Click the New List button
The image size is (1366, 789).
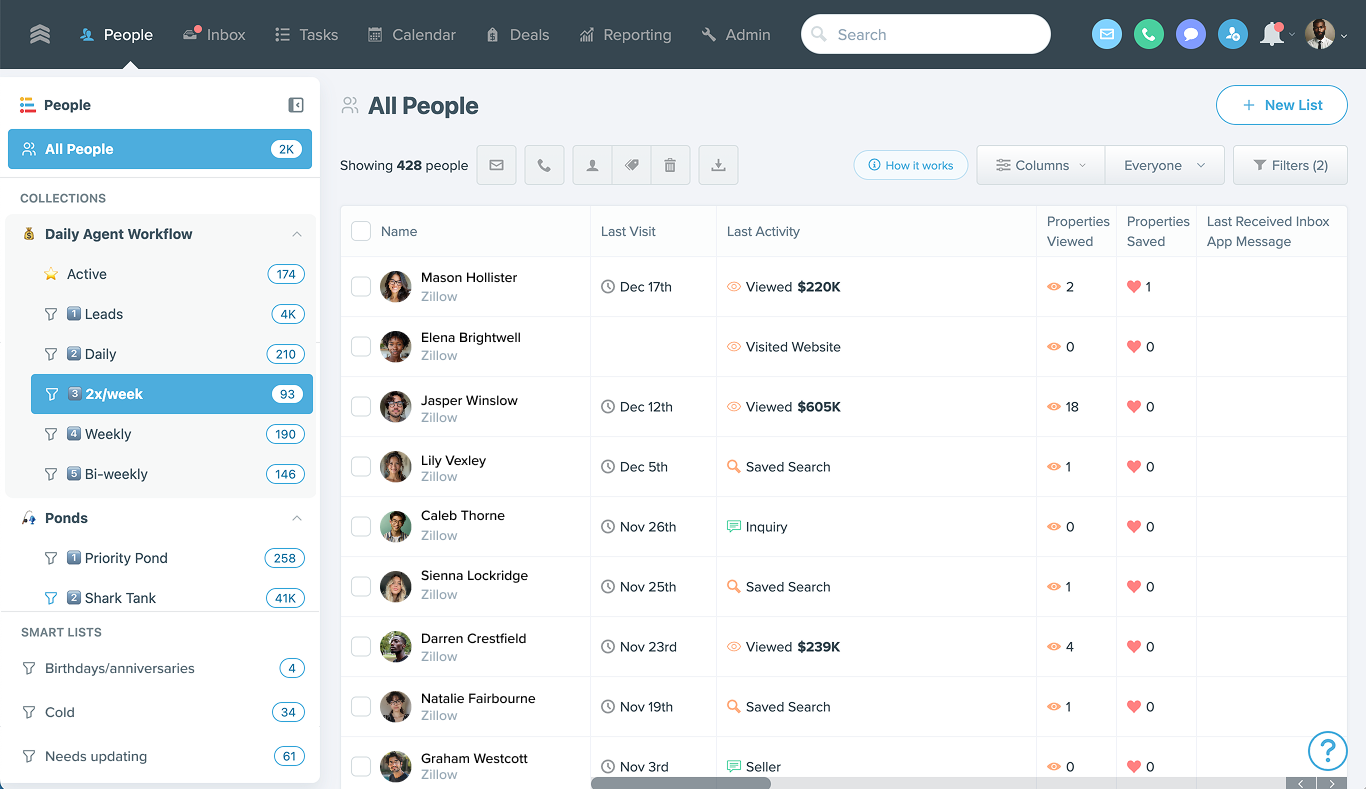pyautogui.click(x=1281, y=105)
